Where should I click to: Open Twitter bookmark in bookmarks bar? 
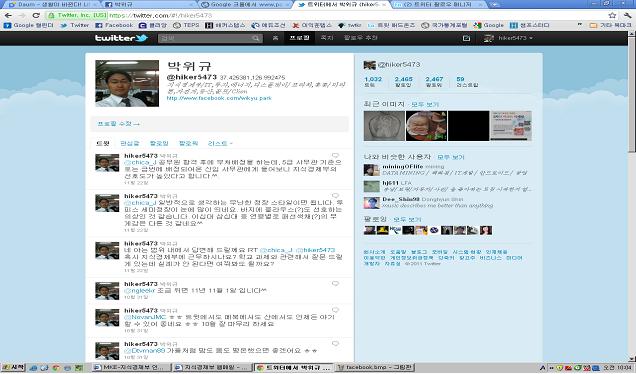click(75, 25)
